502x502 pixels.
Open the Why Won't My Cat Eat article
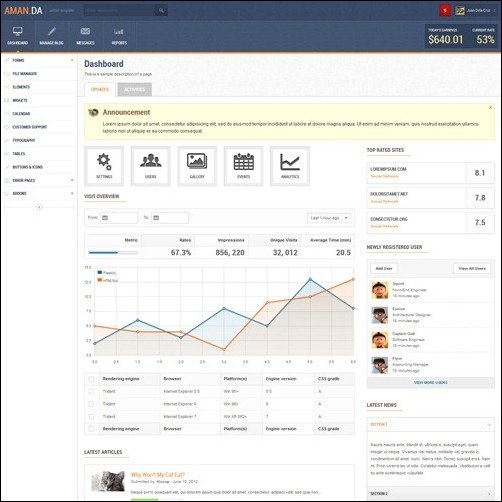[158, 475]
